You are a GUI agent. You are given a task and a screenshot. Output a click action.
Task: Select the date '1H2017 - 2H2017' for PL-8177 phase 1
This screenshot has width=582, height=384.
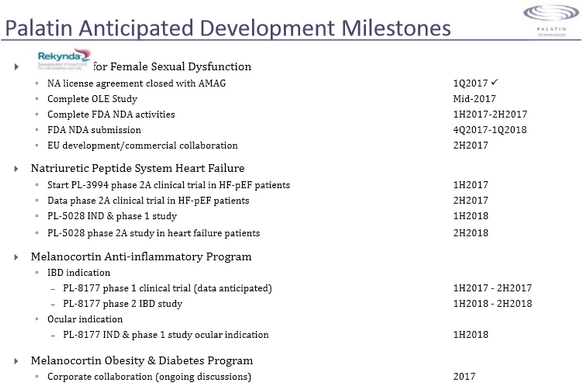[493, 288]
